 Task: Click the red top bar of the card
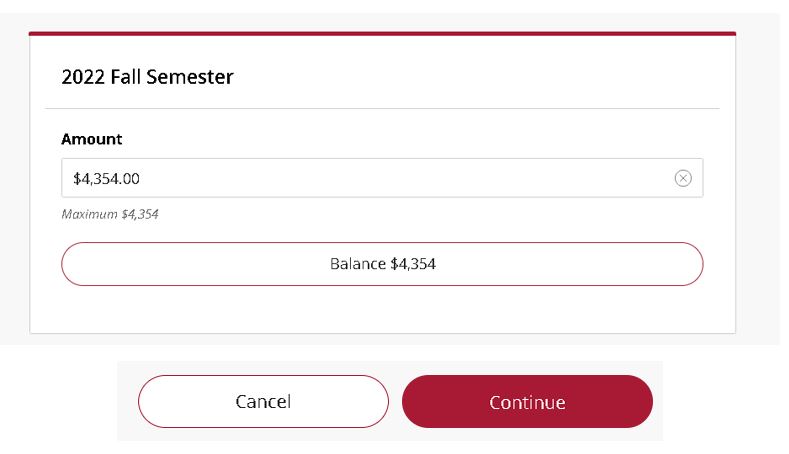click(382, 34)
